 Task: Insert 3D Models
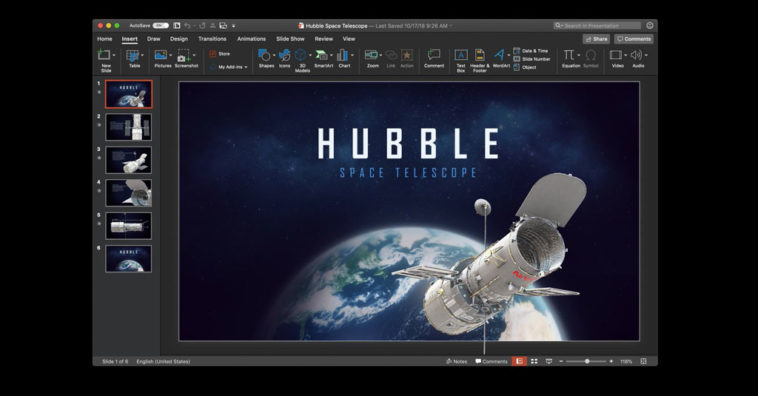[301, 60]
